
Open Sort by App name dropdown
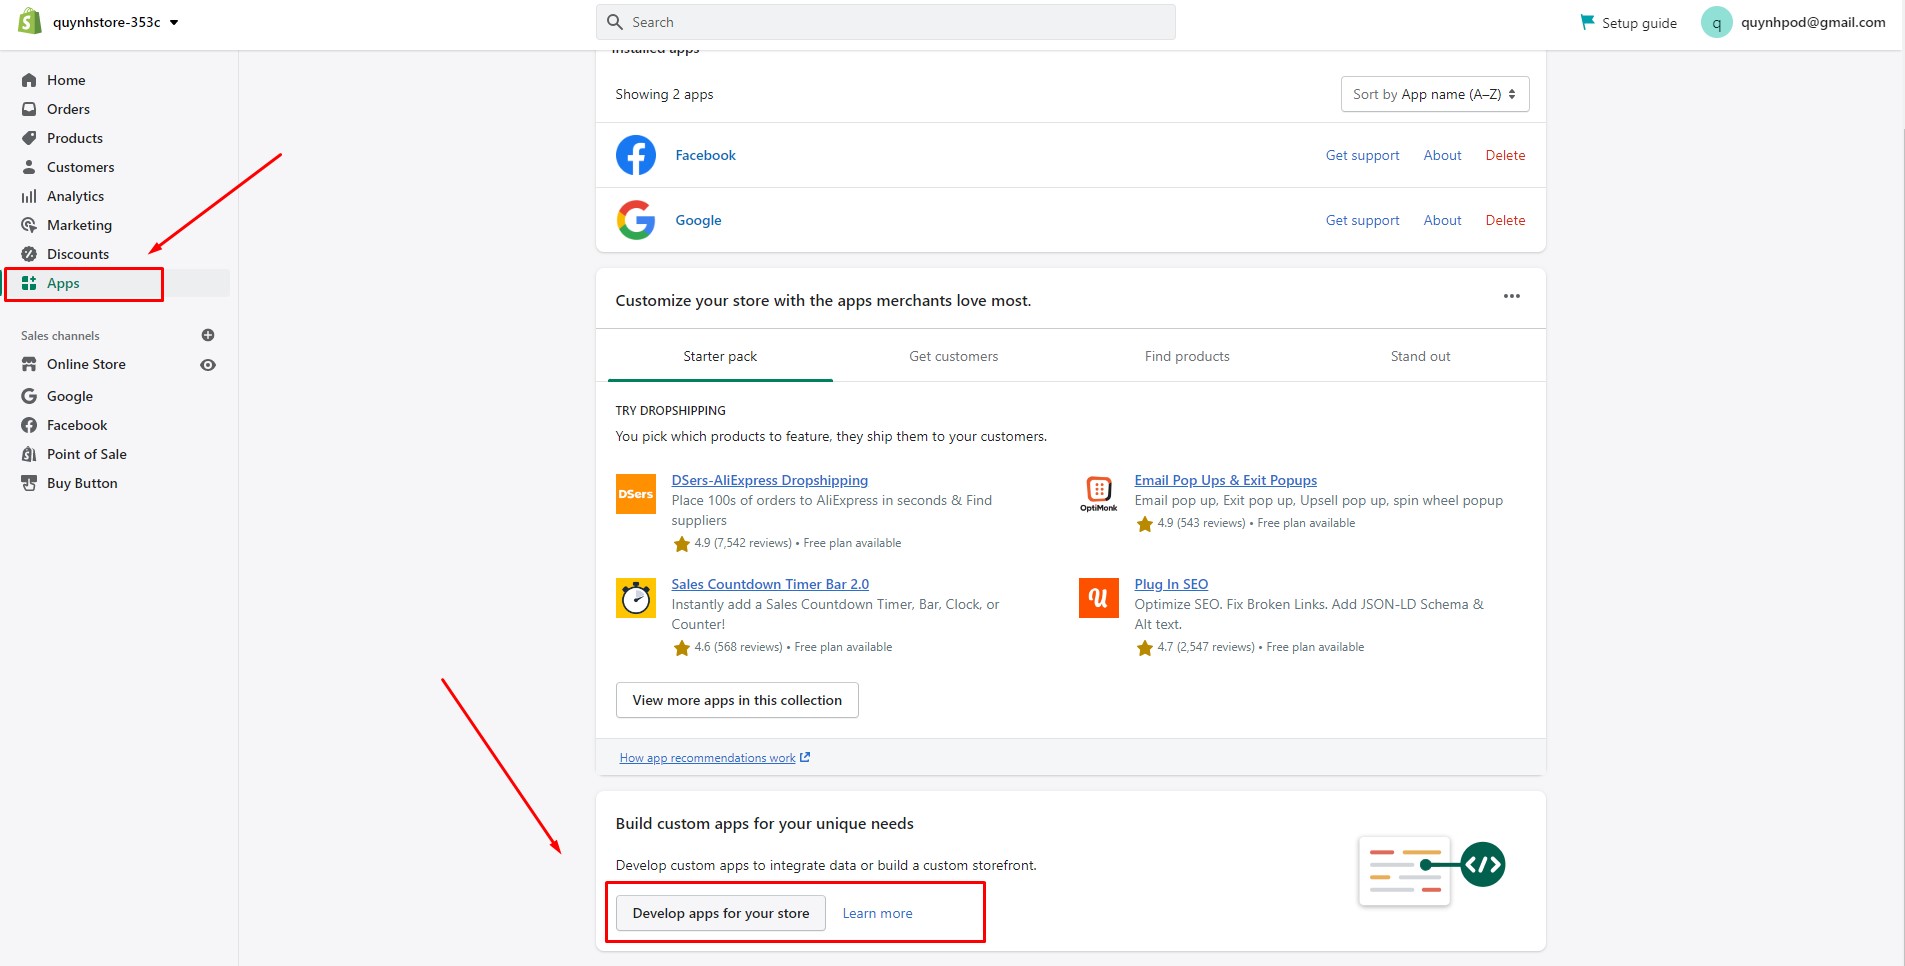click(1434, 94)
